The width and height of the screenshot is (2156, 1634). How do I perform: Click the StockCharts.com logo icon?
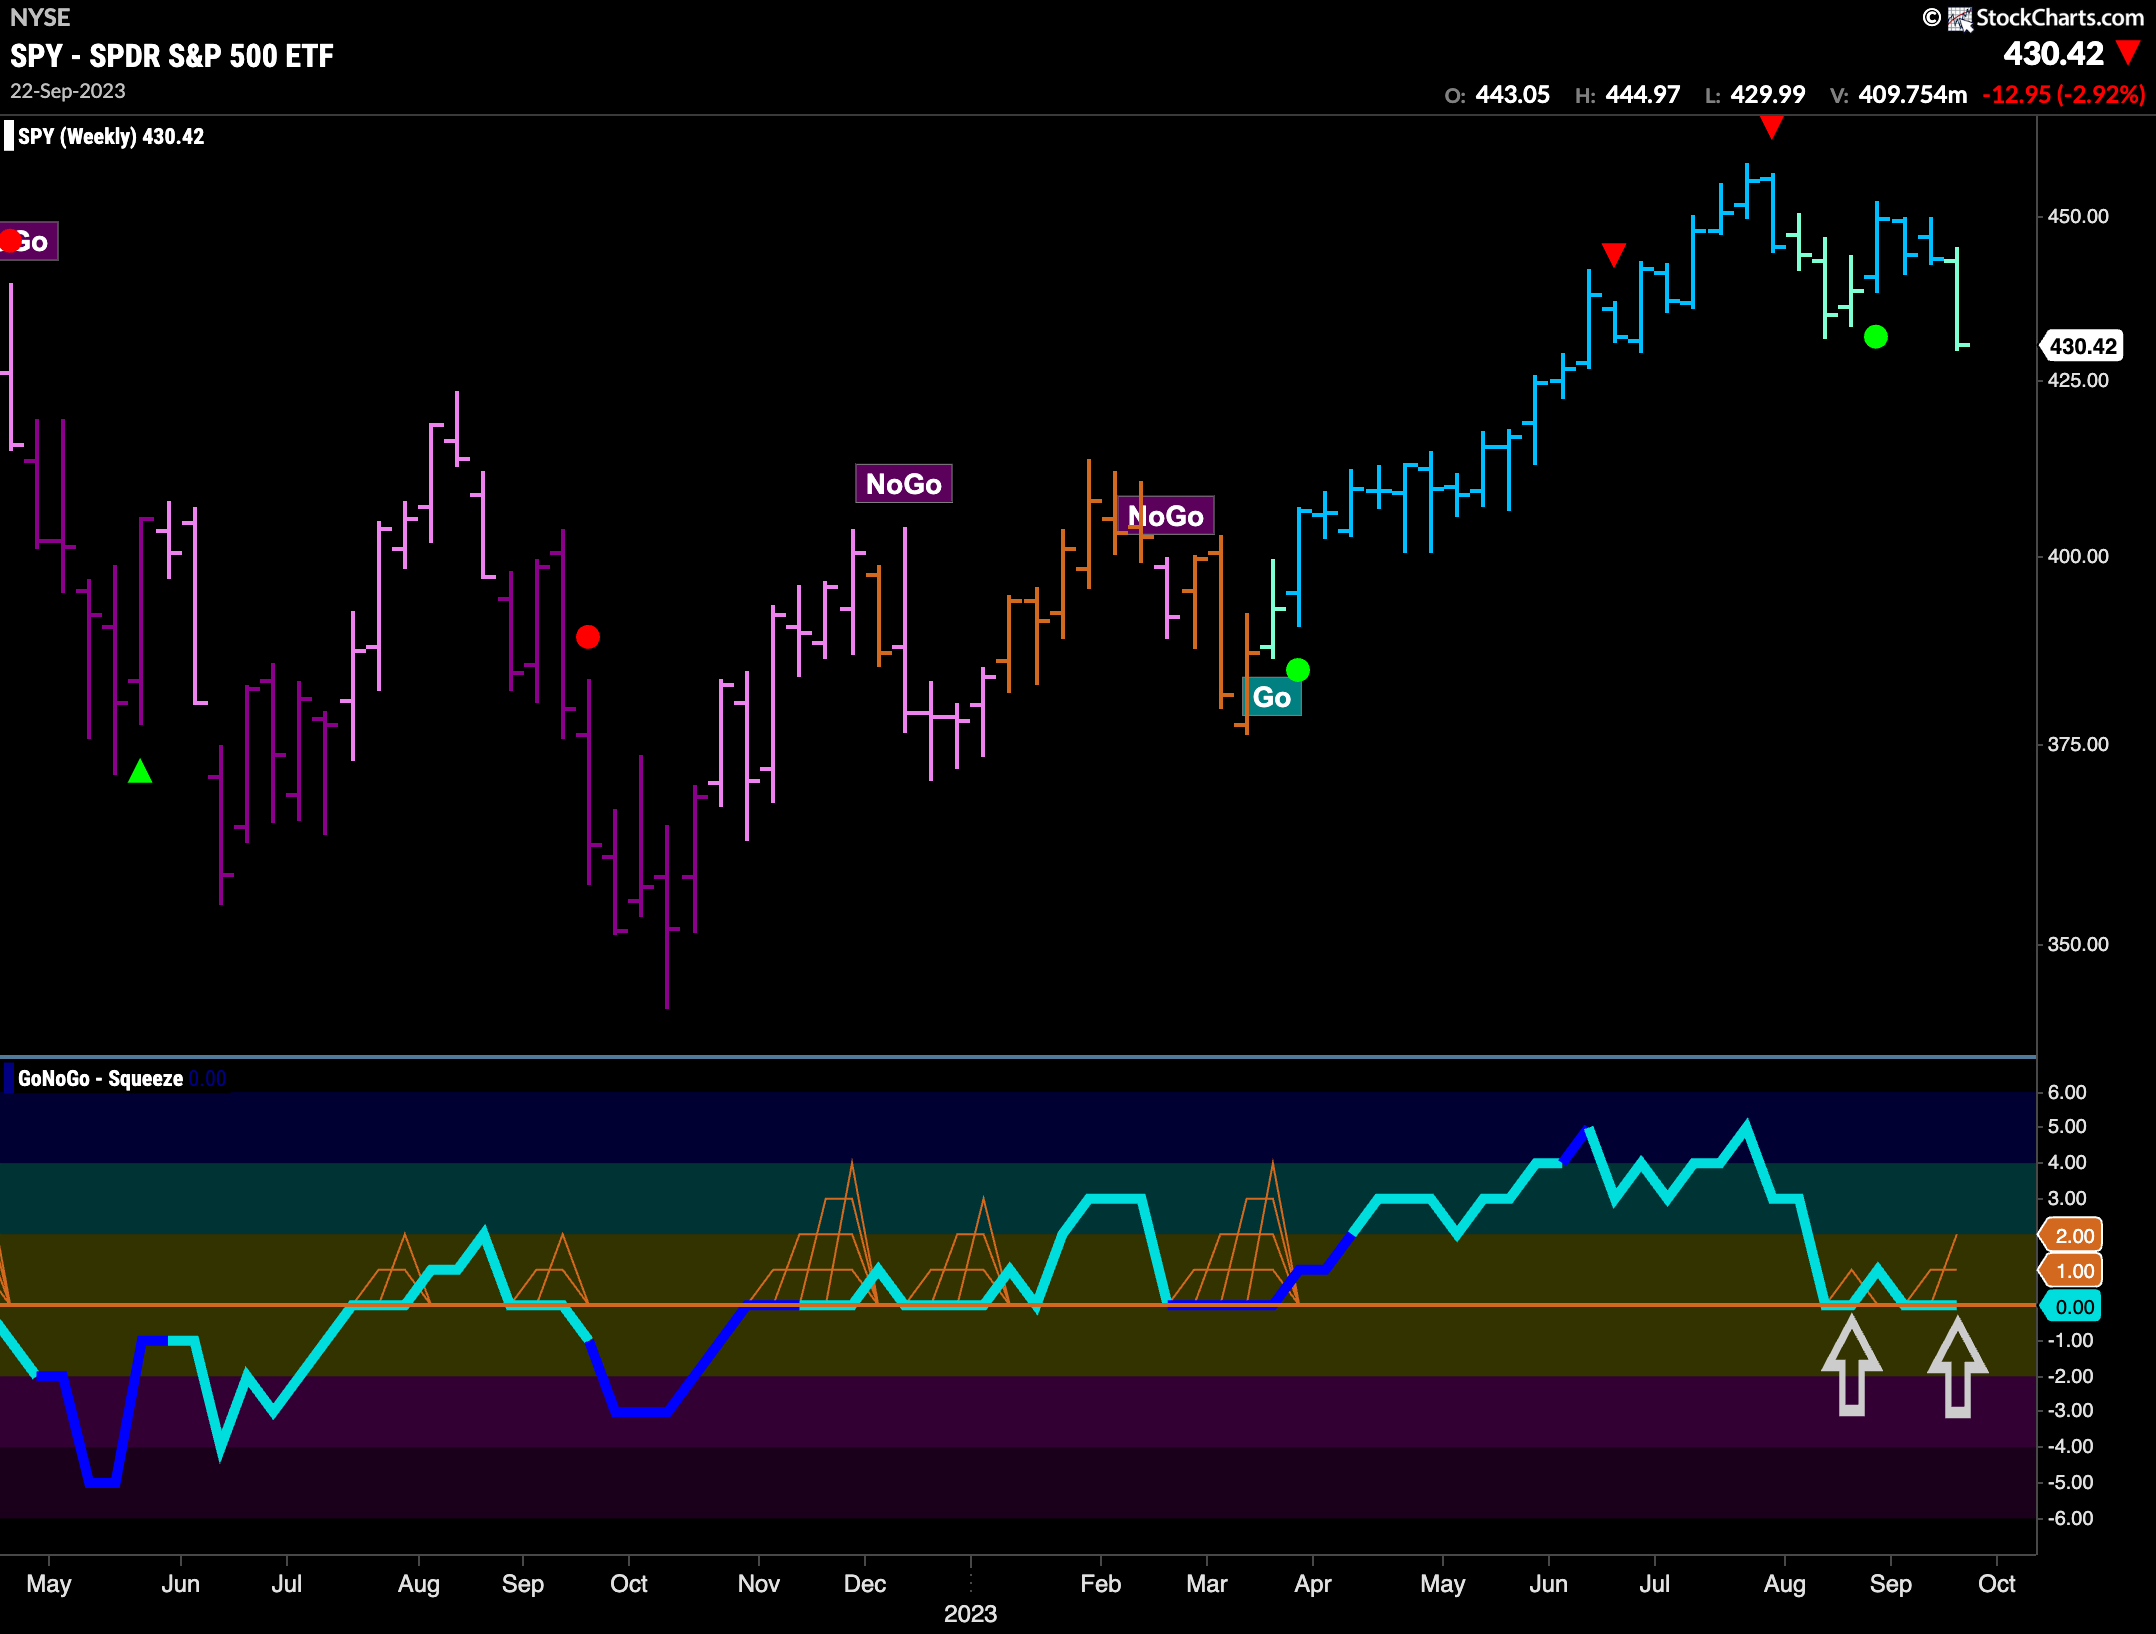click(1960, 18)
